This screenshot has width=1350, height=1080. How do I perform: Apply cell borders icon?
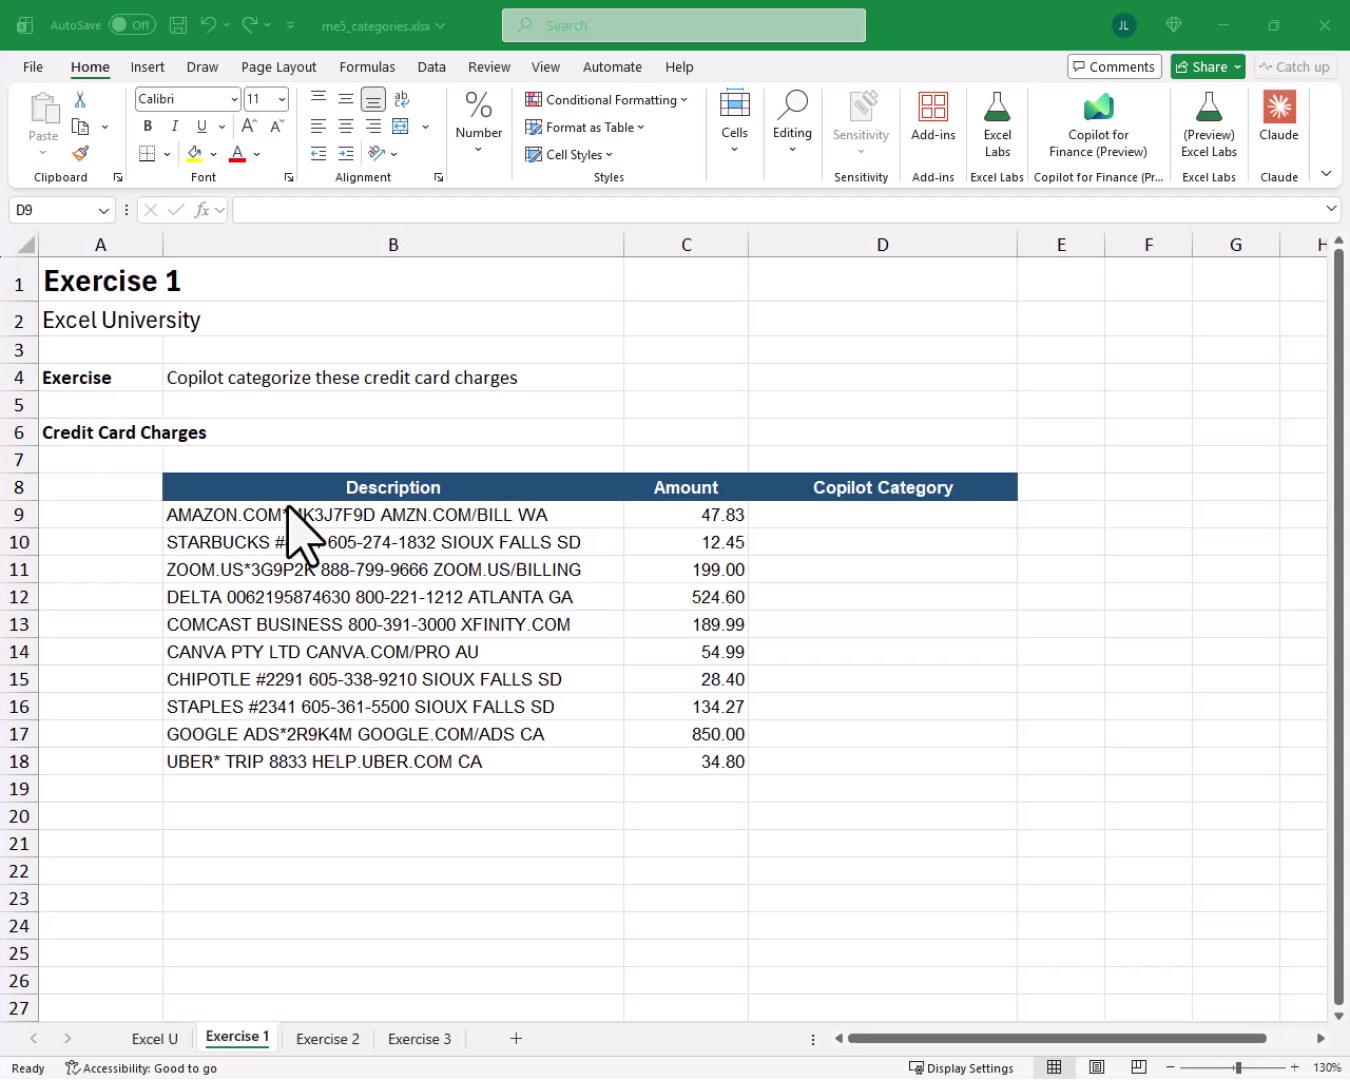point(147,154)
